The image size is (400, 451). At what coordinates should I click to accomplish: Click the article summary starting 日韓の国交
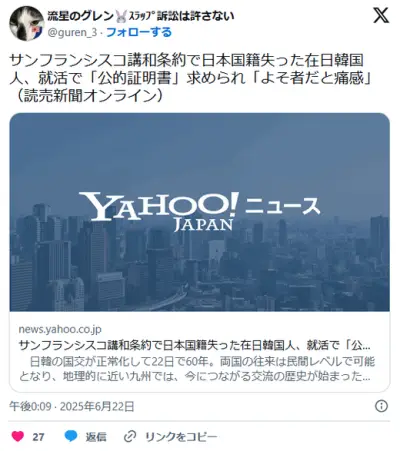197,369
